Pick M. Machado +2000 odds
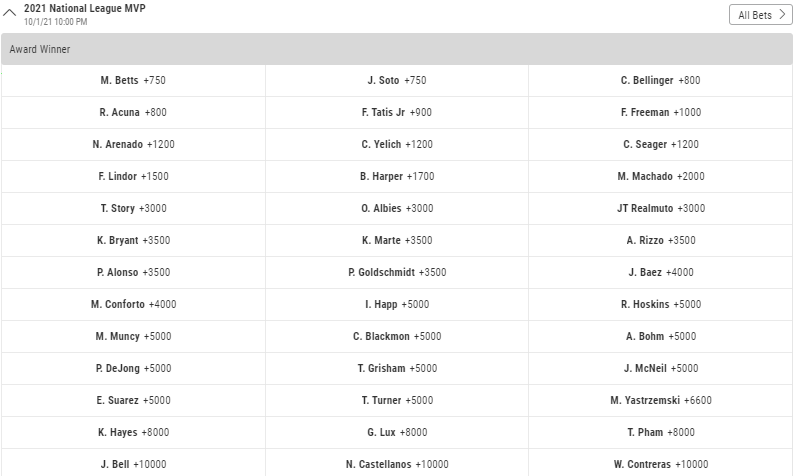Viewport: 800px width, 476px height. tap(661, 177)
